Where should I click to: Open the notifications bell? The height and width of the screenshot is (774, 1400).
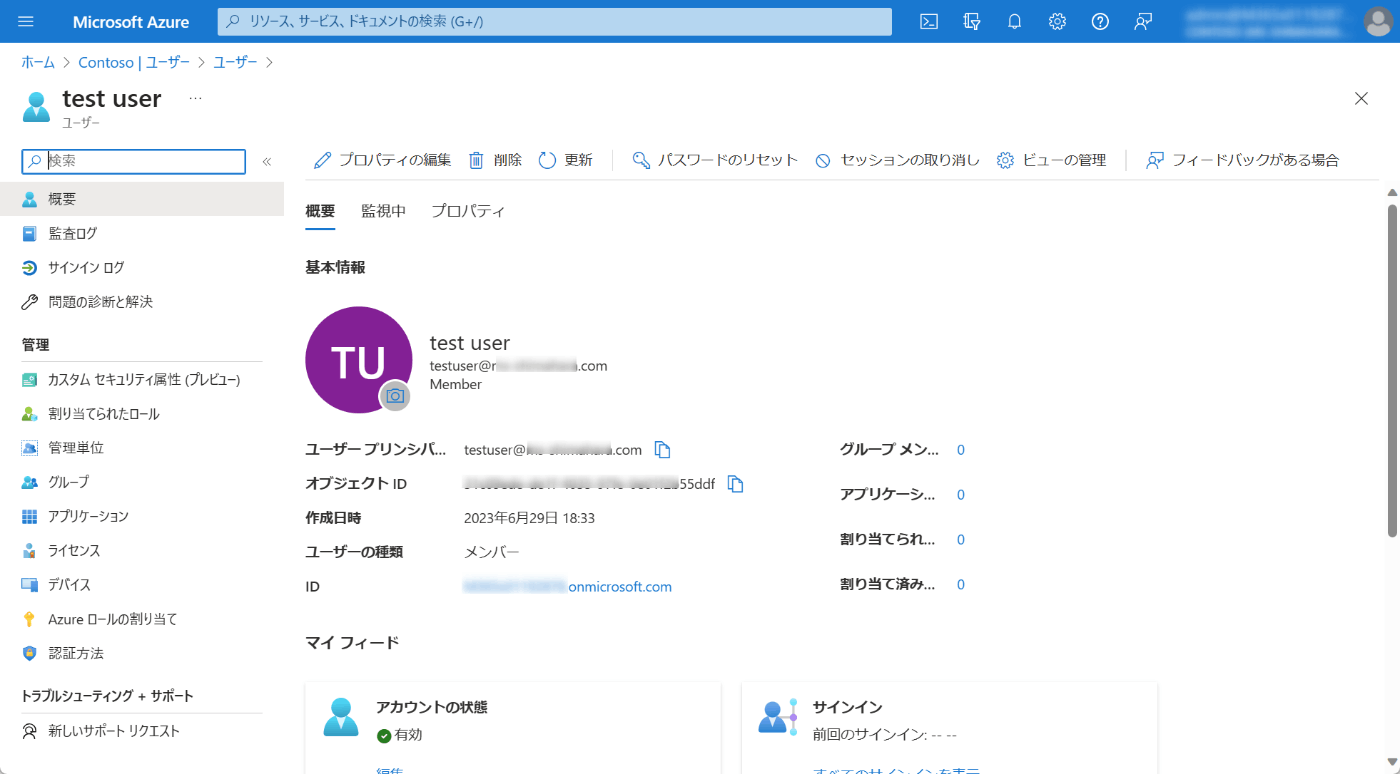(x=1015, y=21)
